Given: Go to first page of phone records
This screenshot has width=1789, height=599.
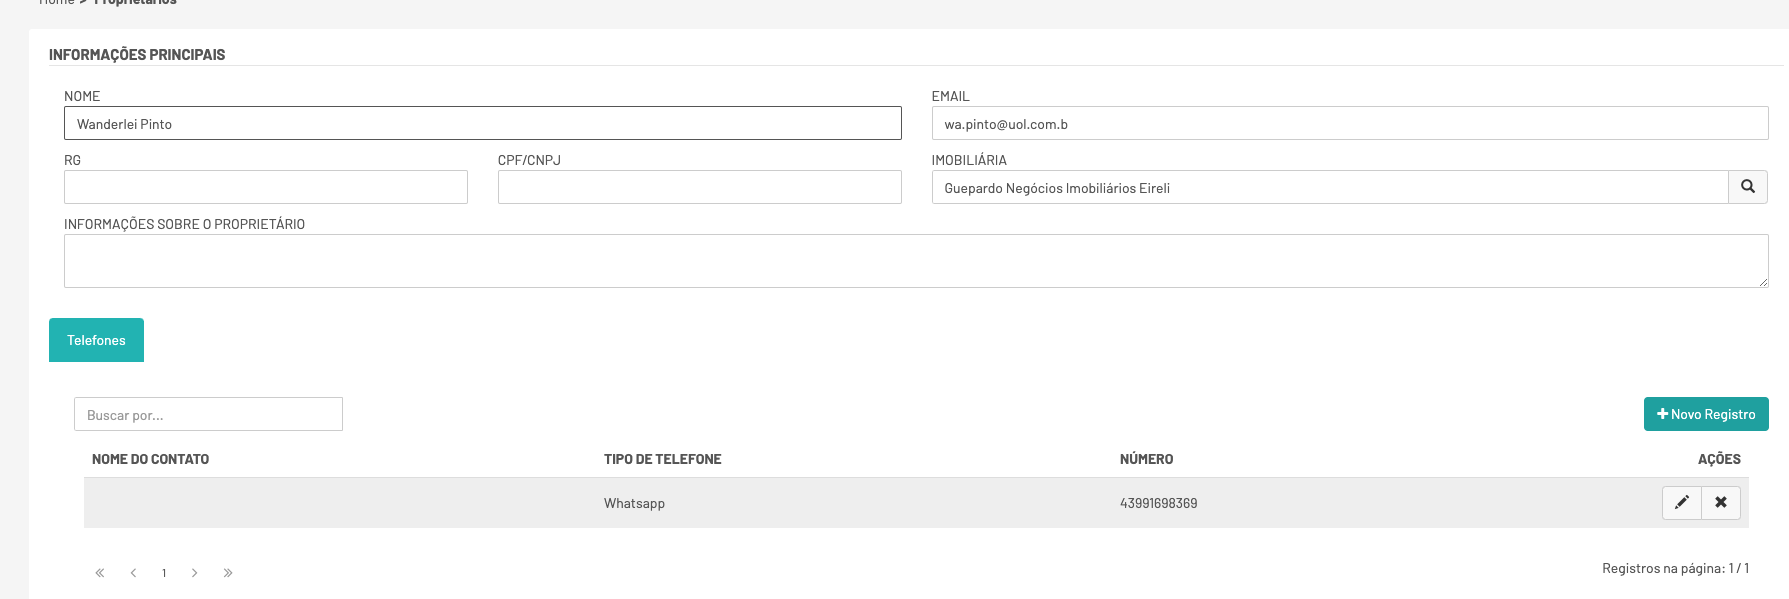Looking at the screenshot, I should pyautogui.click(x=100, y=573).
